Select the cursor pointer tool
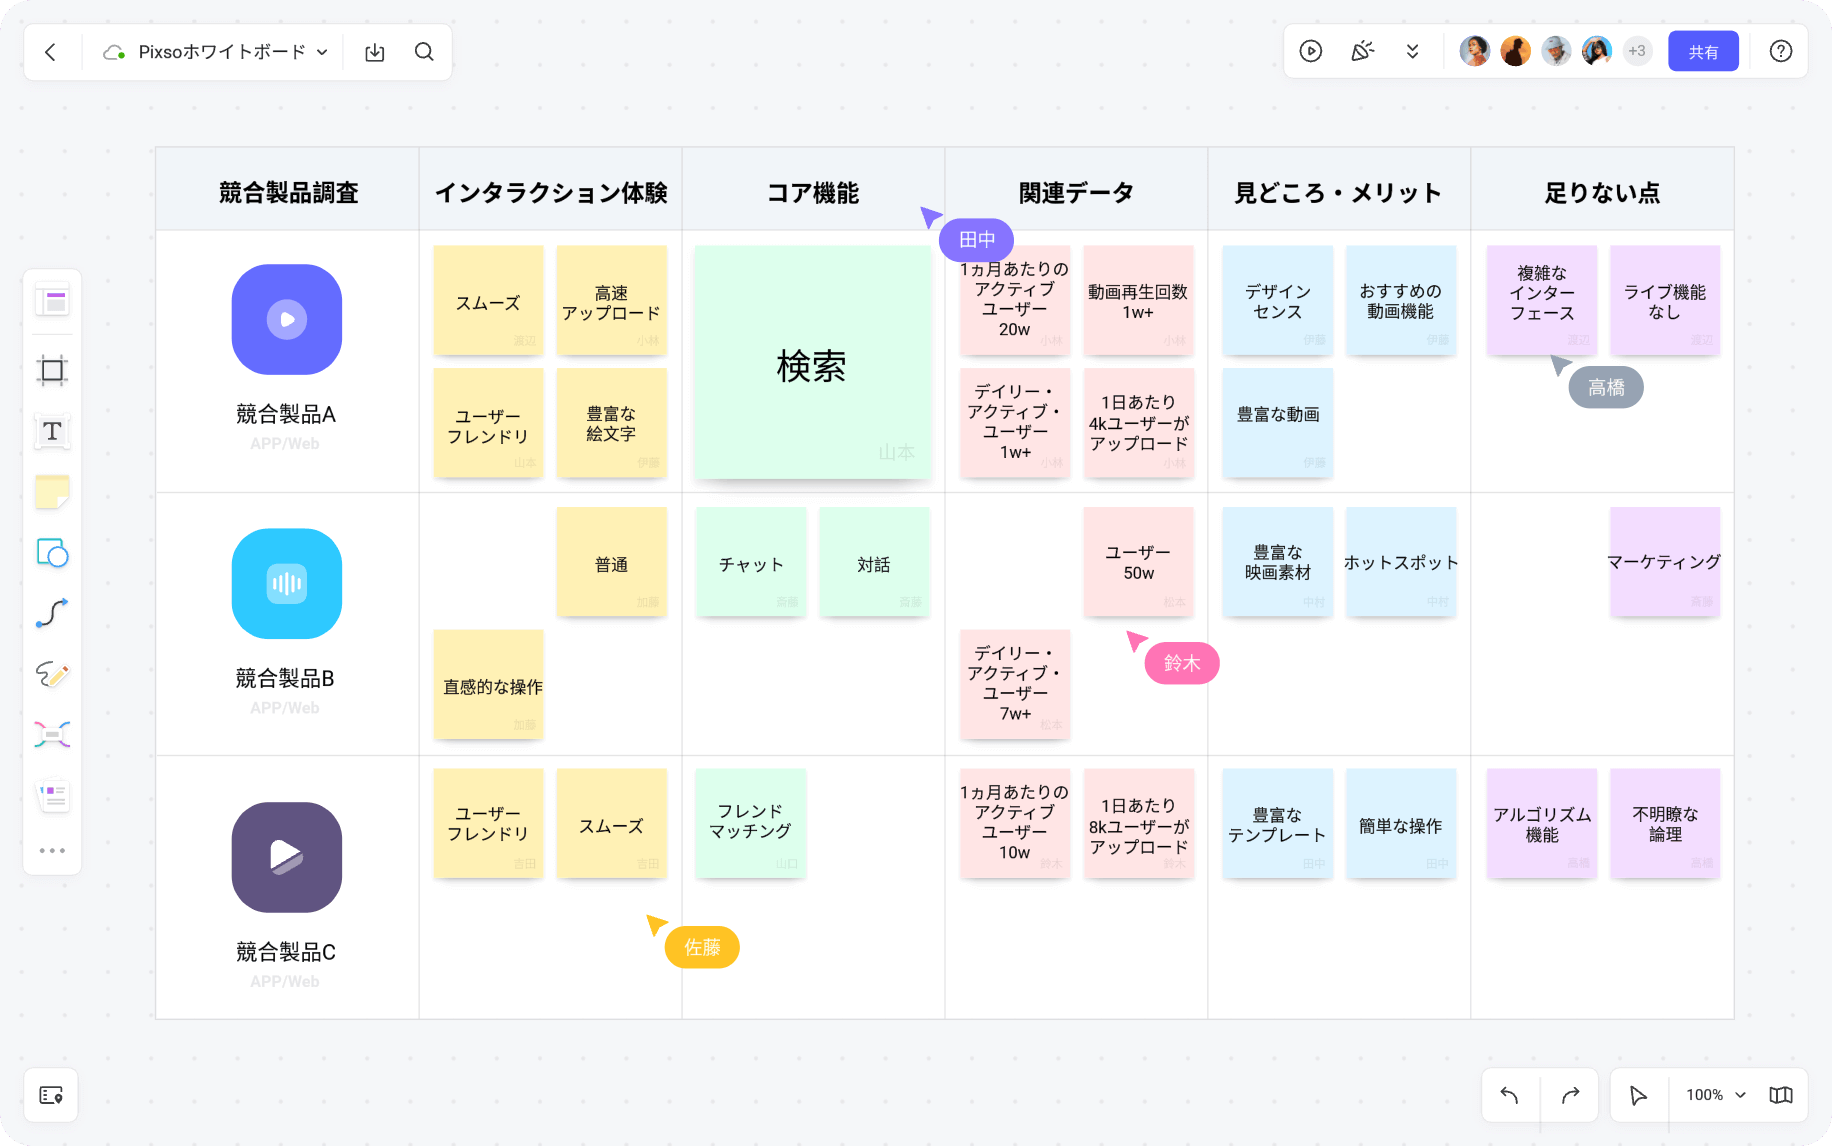This screenshot has width=1832, height=1146. [x=1638, y=1095]
